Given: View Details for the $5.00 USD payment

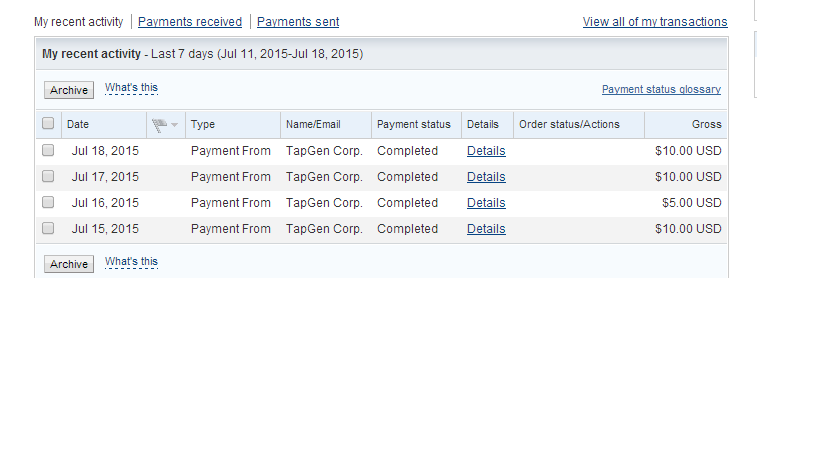Looking at the screenshot, I should (x=486, y=203).
